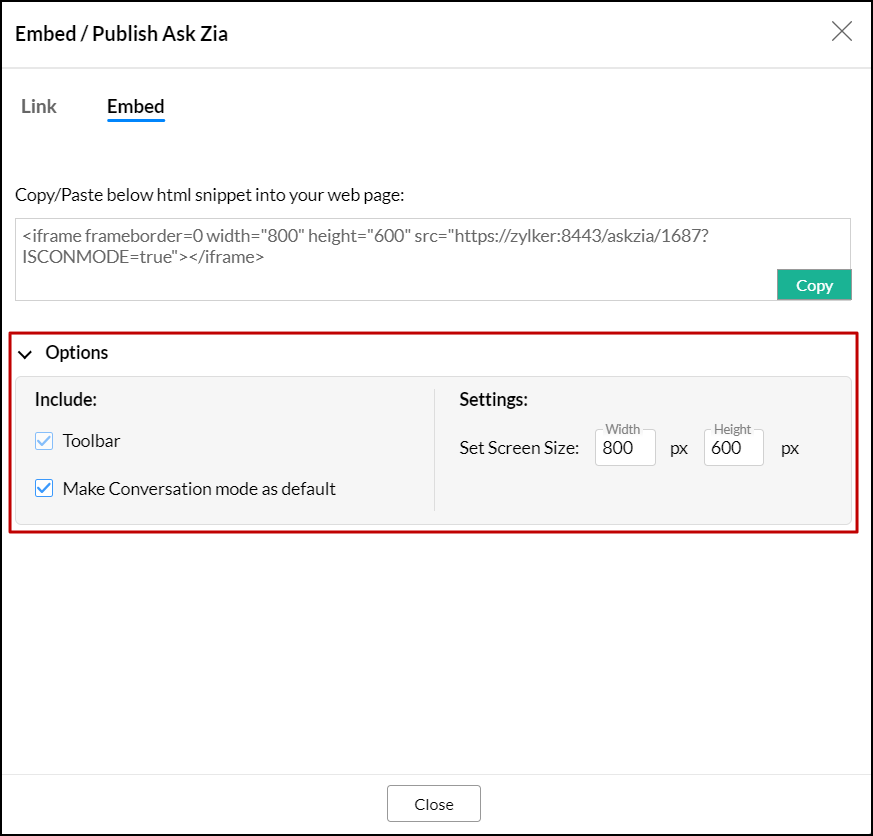Click the Close button at bottom
The width and height of the screenshot is (873, 836).
(x=433, y=804)
